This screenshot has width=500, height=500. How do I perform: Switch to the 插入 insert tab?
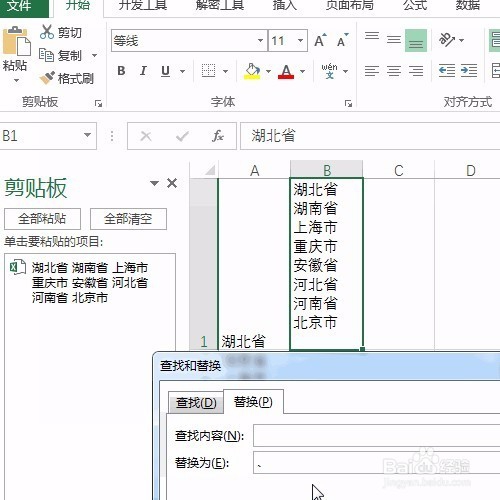click(x=284, y=5)
